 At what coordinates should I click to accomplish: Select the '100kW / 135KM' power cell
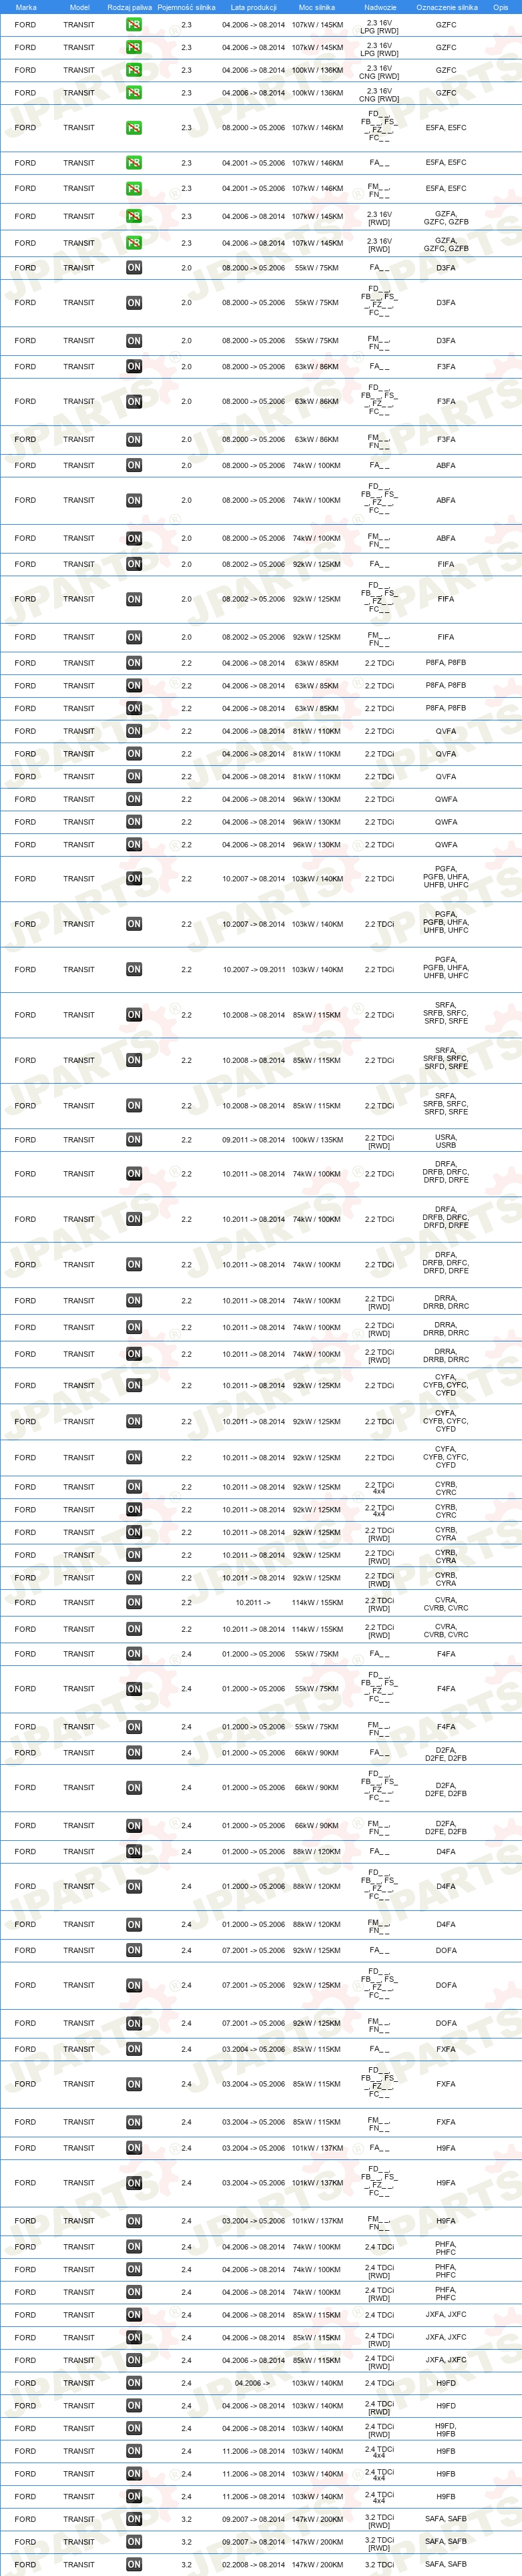coord(317,1140)
